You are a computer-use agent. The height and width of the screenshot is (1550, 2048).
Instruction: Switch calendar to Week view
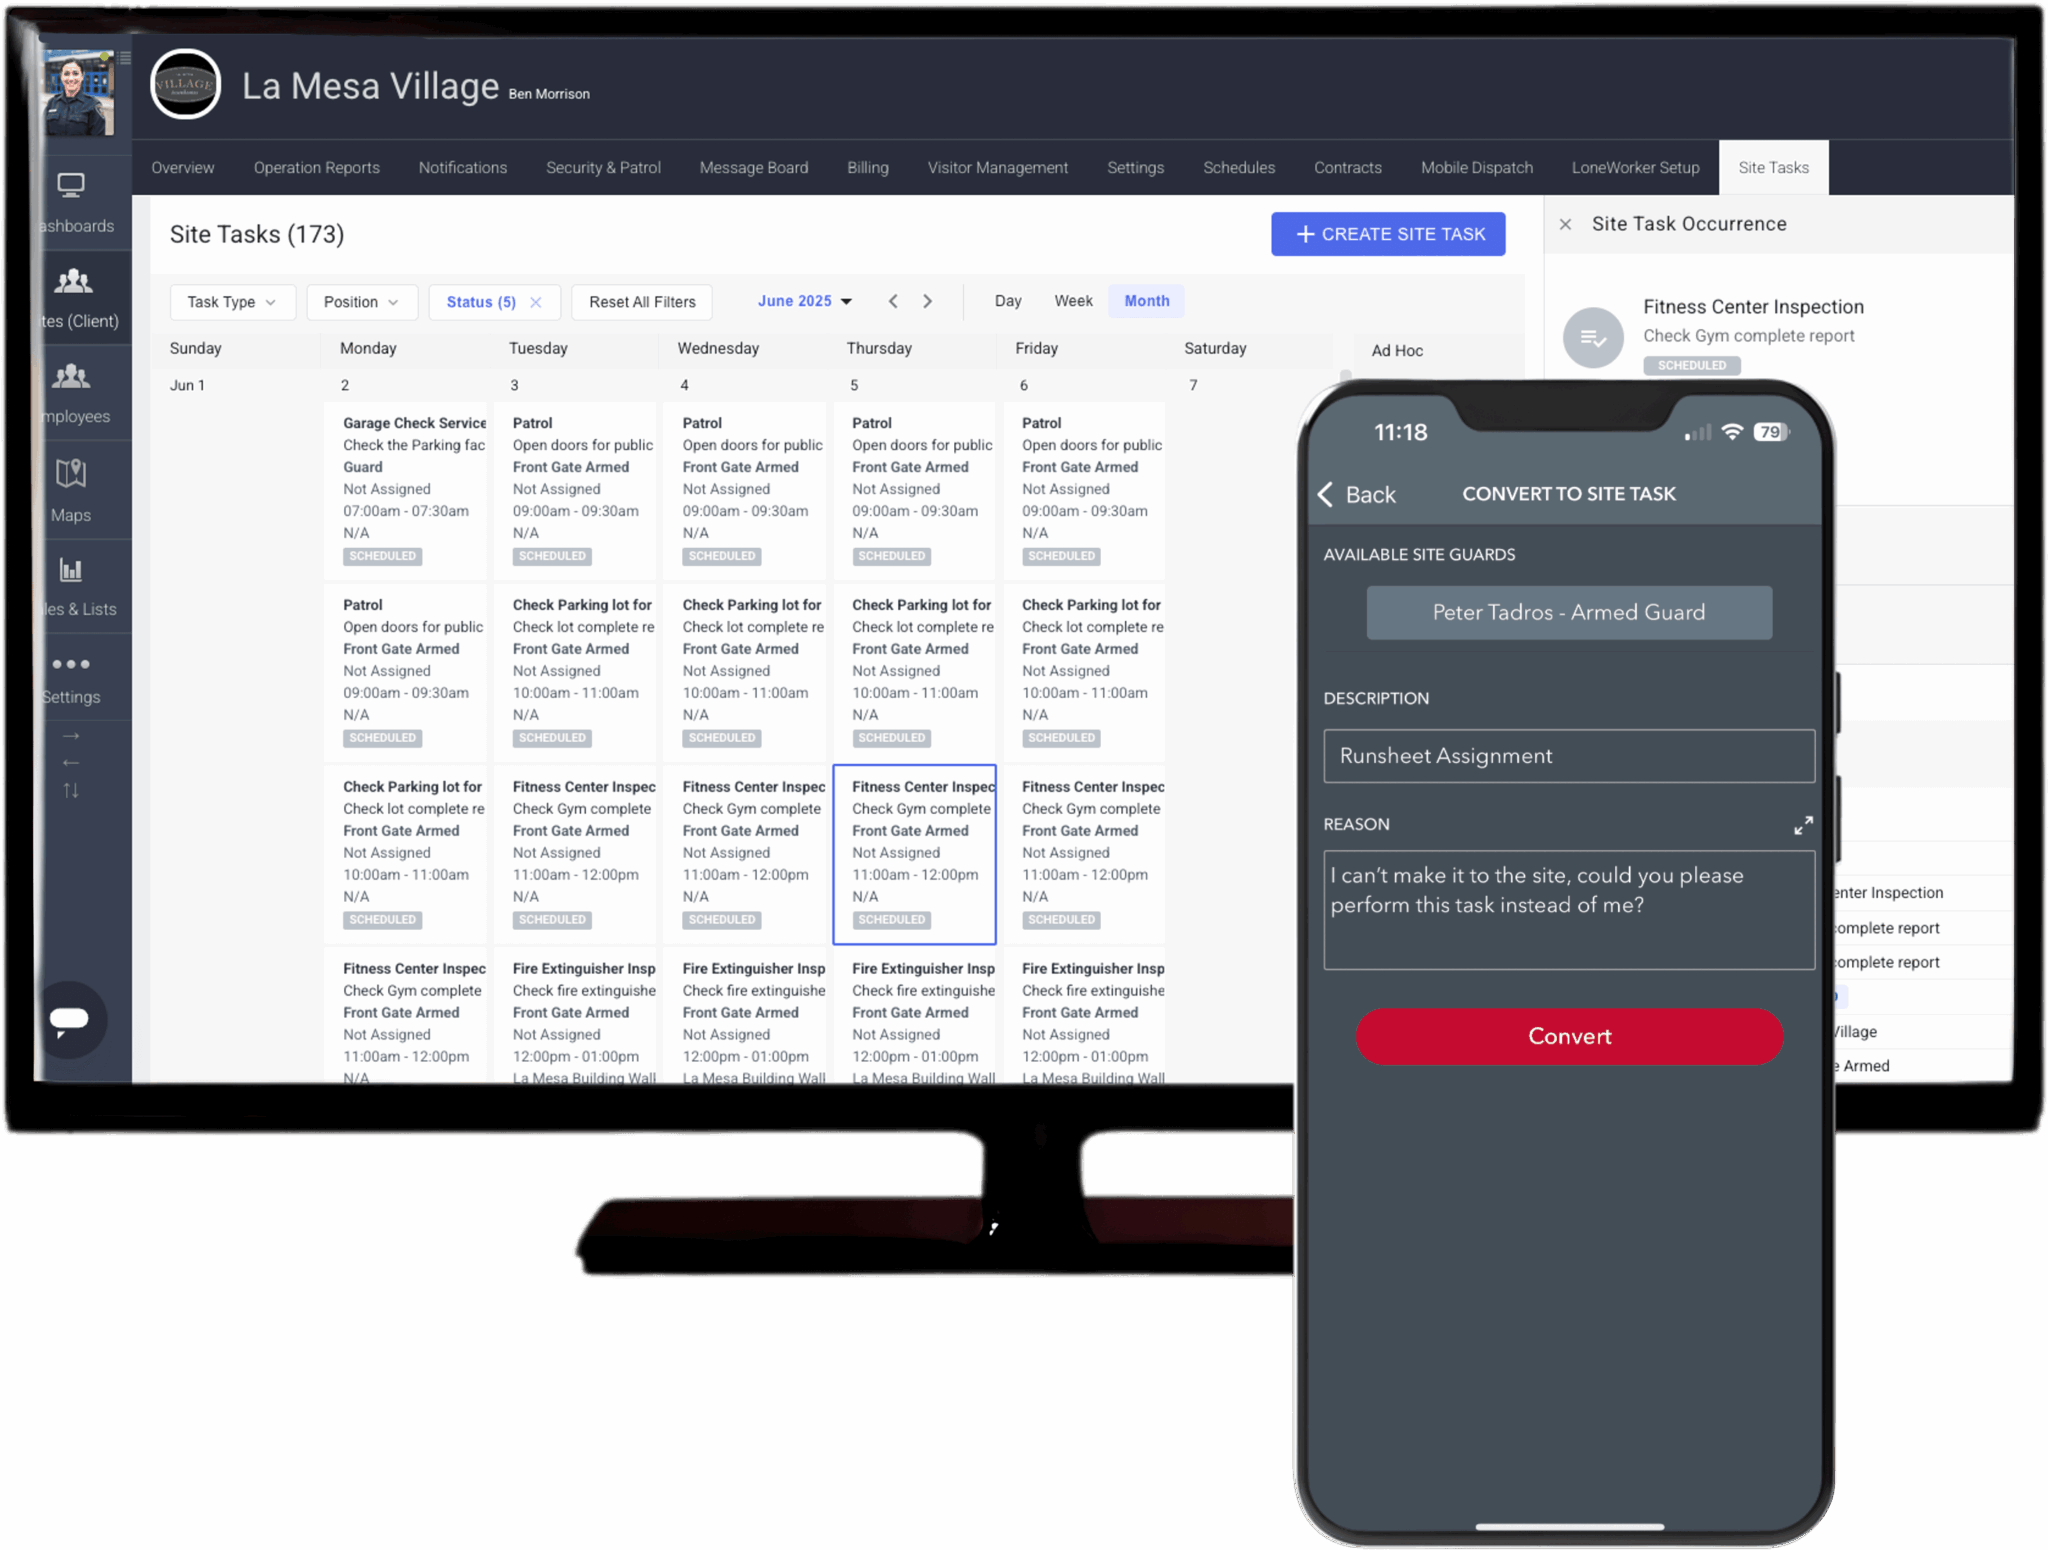(1073, 301)
